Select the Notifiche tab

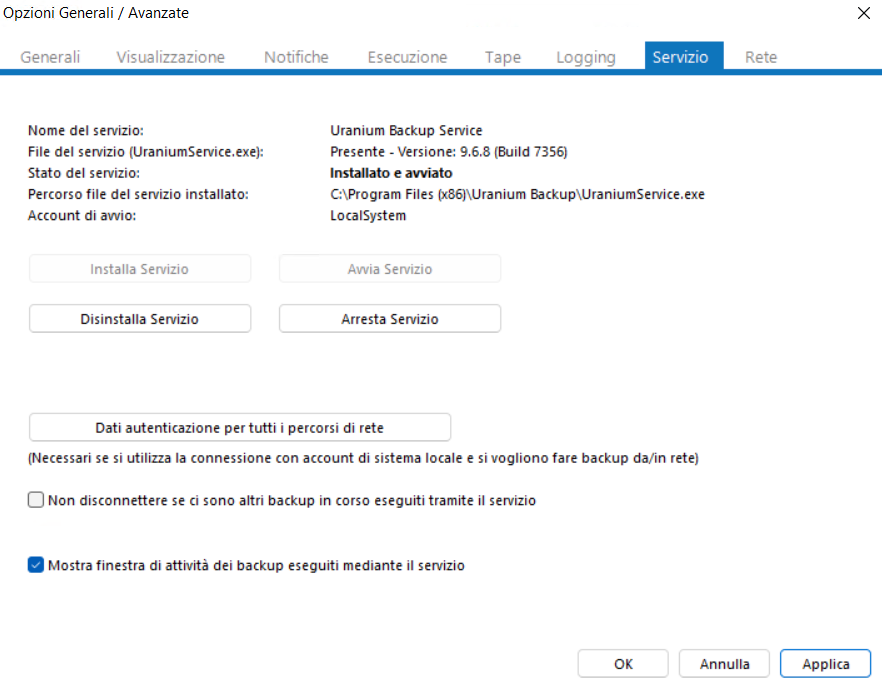pos(296,57)
